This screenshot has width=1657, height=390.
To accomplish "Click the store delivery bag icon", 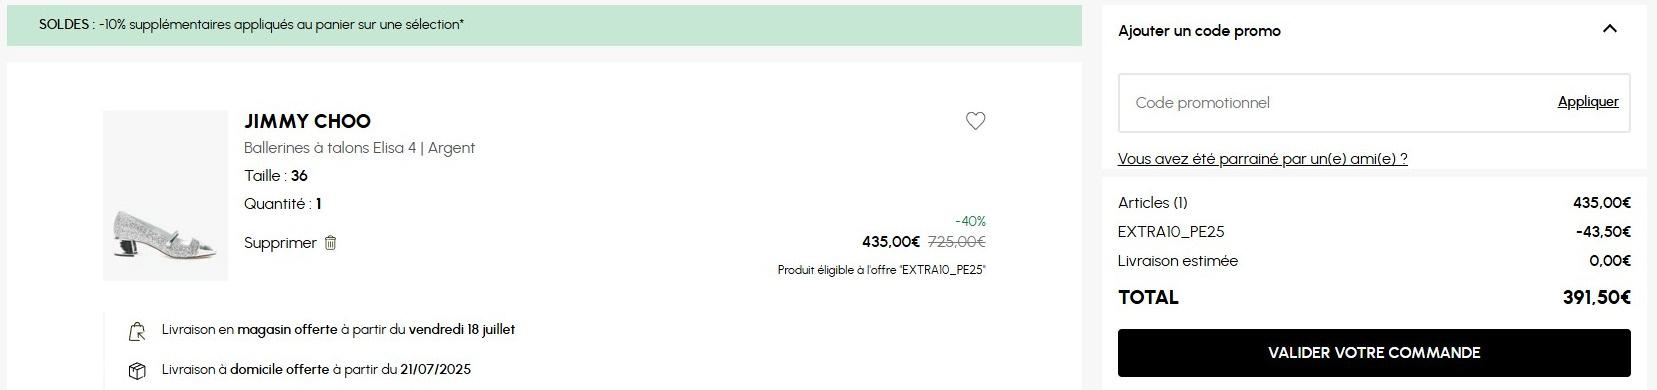I will coord(137,331).
